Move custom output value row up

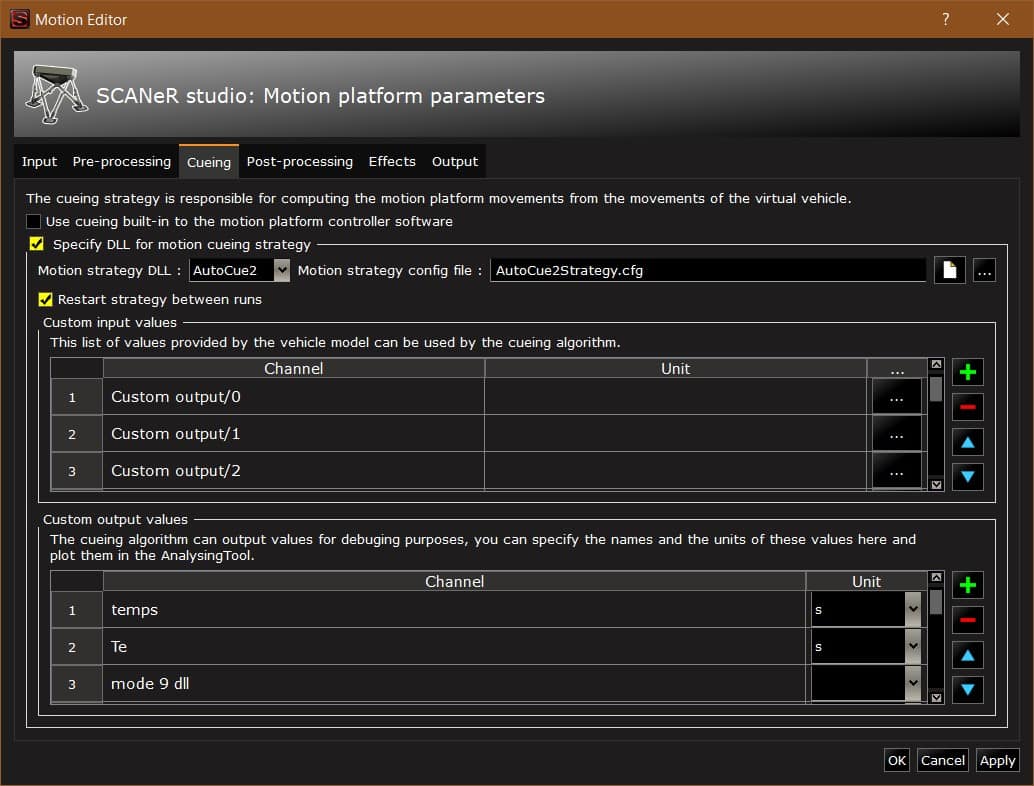click(x=967, y=655)
